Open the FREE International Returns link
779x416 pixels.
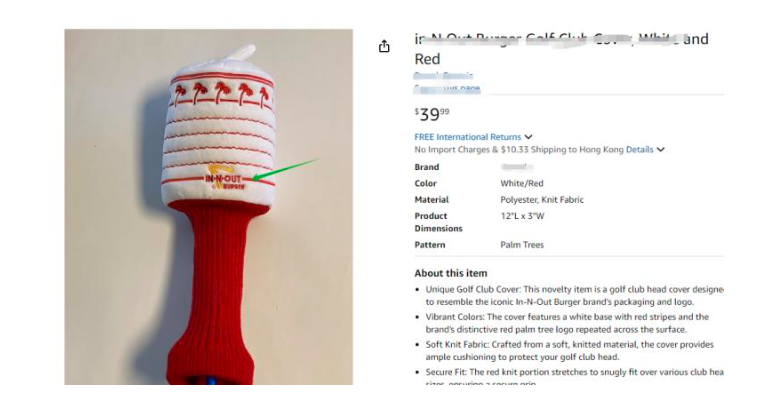(467, 137)
